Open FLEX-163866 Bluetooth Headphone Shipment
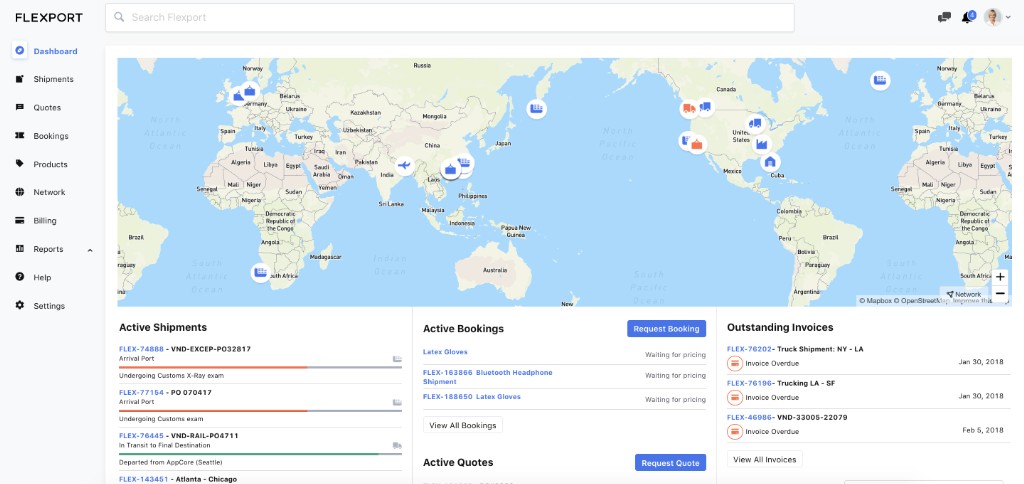Viewport: 1024px width, 484px height. tap(488, 377)
